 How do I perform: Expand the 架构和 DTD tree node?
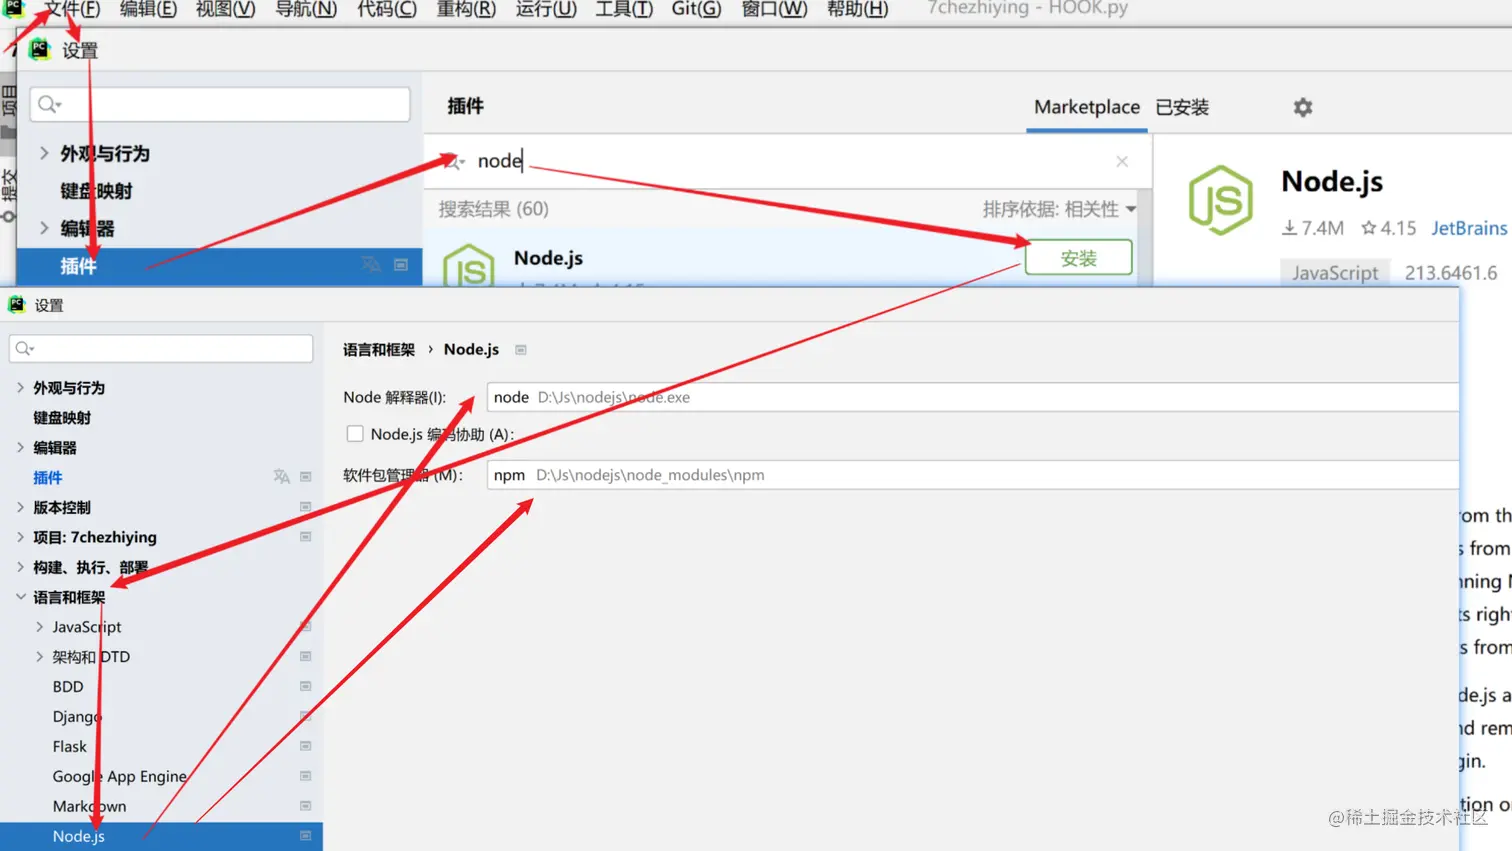click(39, 657)
